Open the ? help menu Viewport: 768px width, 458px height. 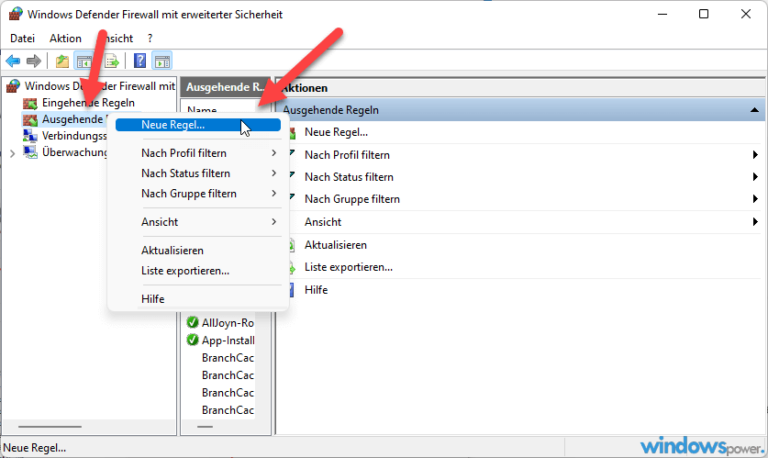click(150, 38)
